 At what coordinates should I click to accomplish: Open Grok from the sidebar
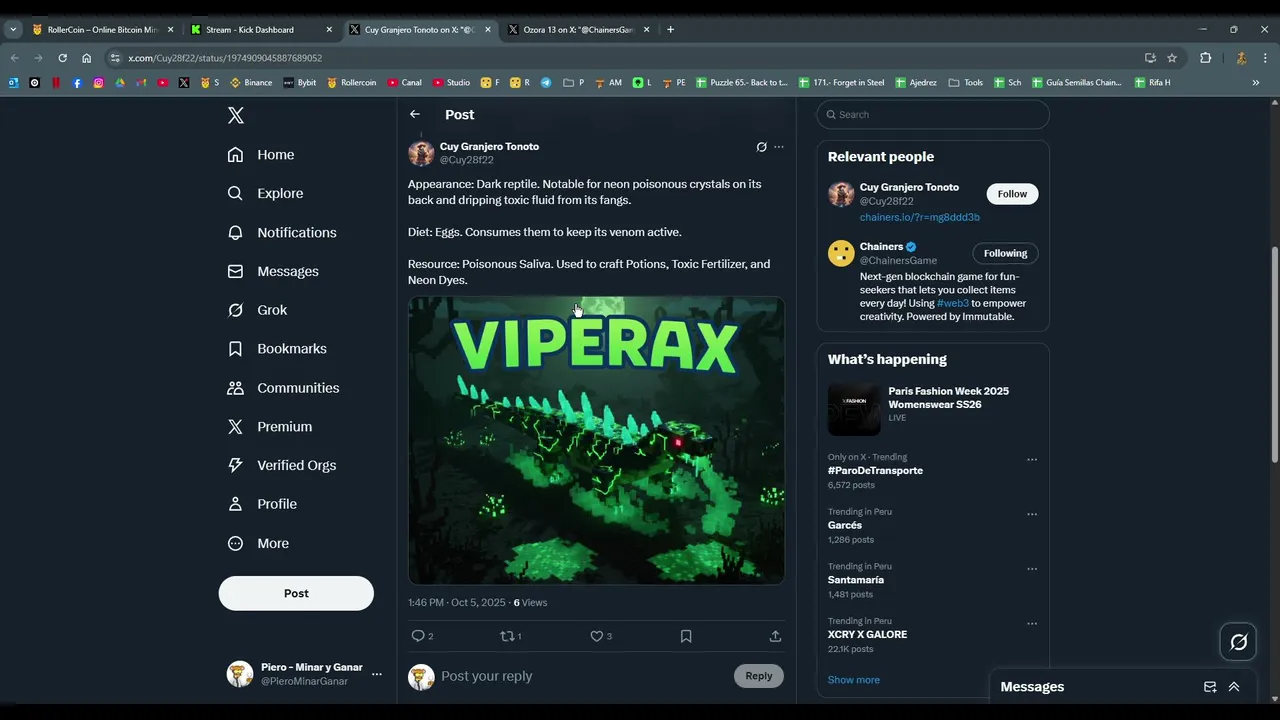(x=257, y=310)
